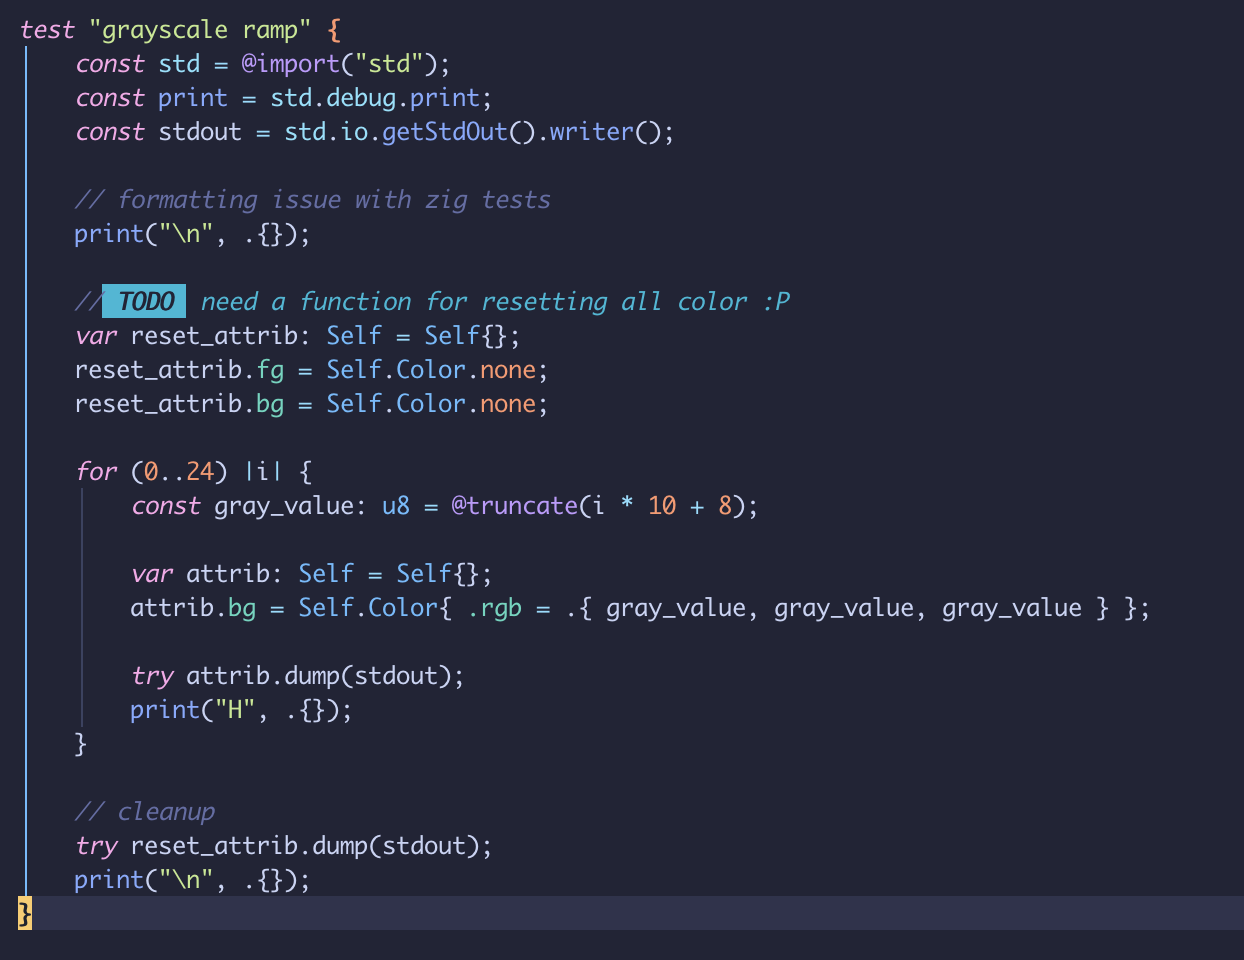Click the getStdOut function call
1244x960 pixels.
click(x=445, y=132)
